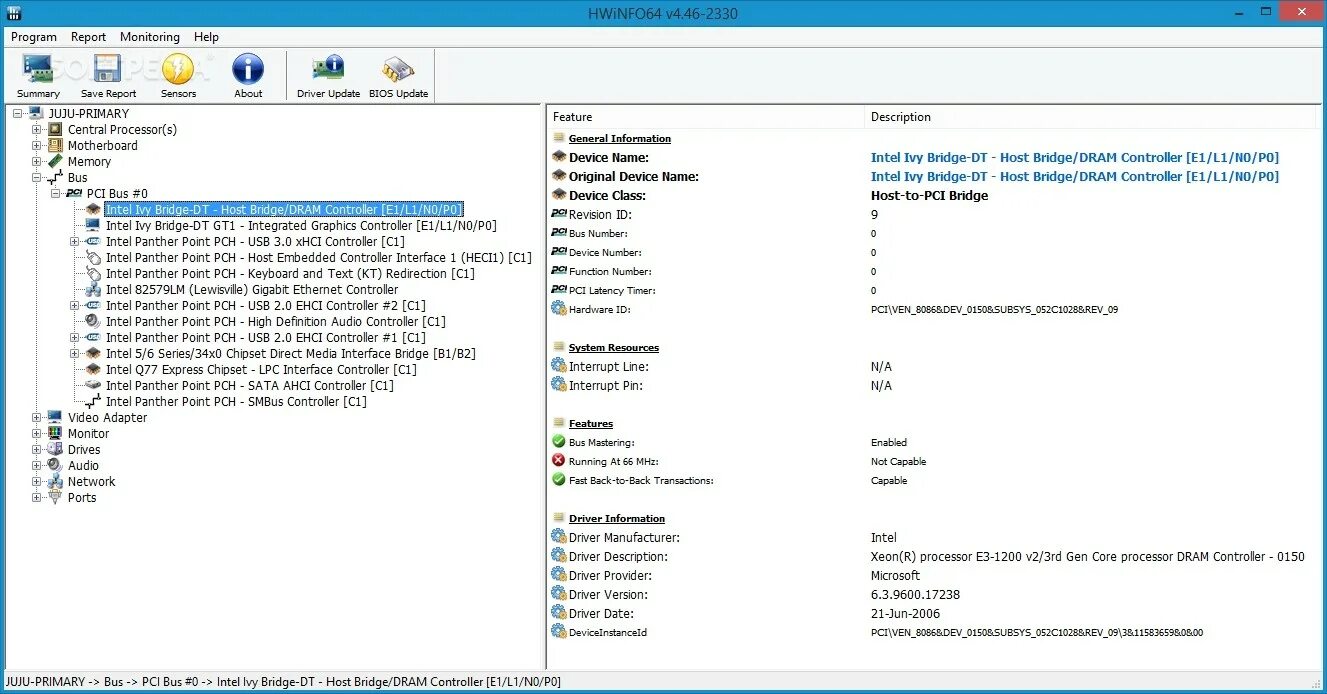Click the Memory node icon
Image resolution: width=1327 pixels, height=694 pixels.
click(56, 161)
